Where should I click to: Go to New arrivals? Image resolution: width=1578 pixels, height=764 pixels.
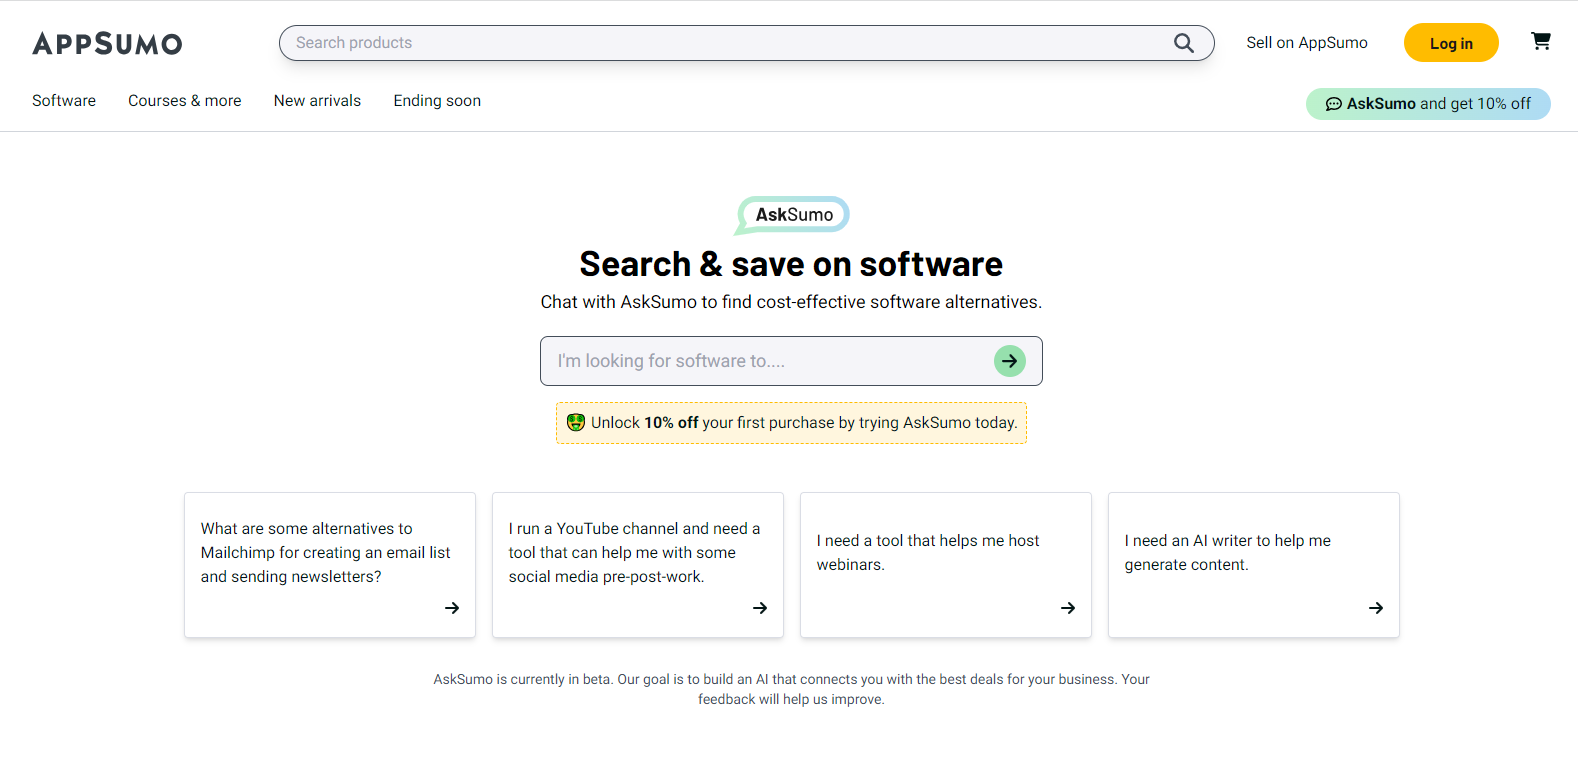pyautogui.click(x=317, y=101)
